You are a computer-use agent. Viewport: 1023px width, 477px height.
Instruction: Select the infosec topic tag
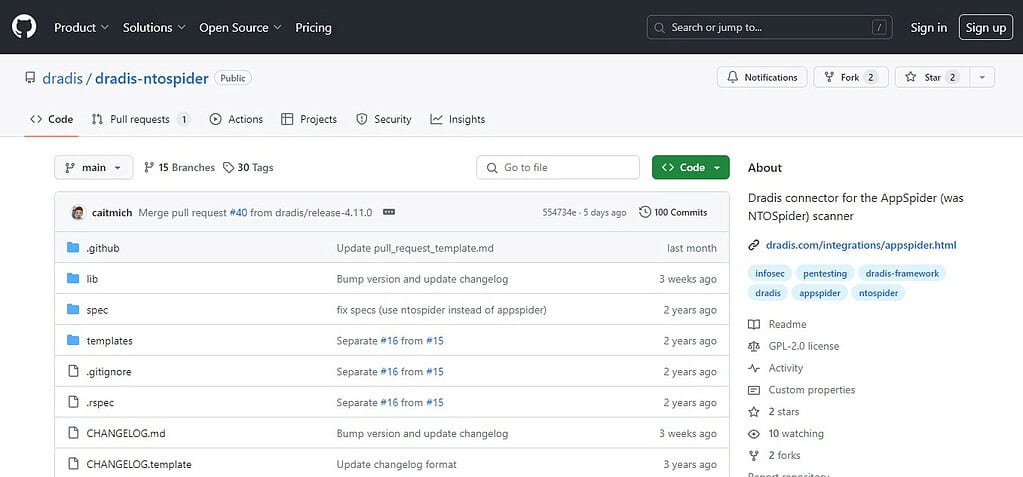pyautogui.click(x=768, y=273)
